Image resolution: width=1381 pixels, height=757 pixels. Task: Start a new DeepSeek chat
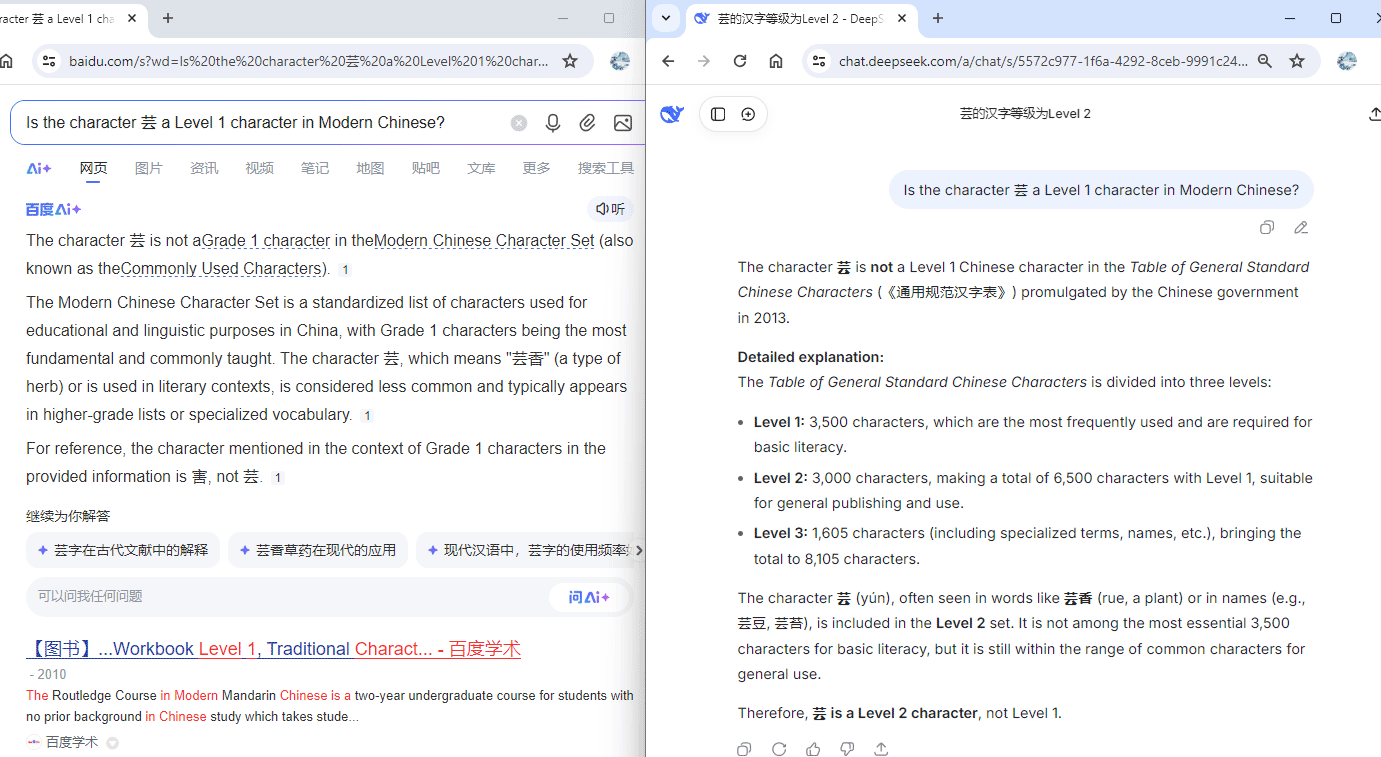click(748, 114)
